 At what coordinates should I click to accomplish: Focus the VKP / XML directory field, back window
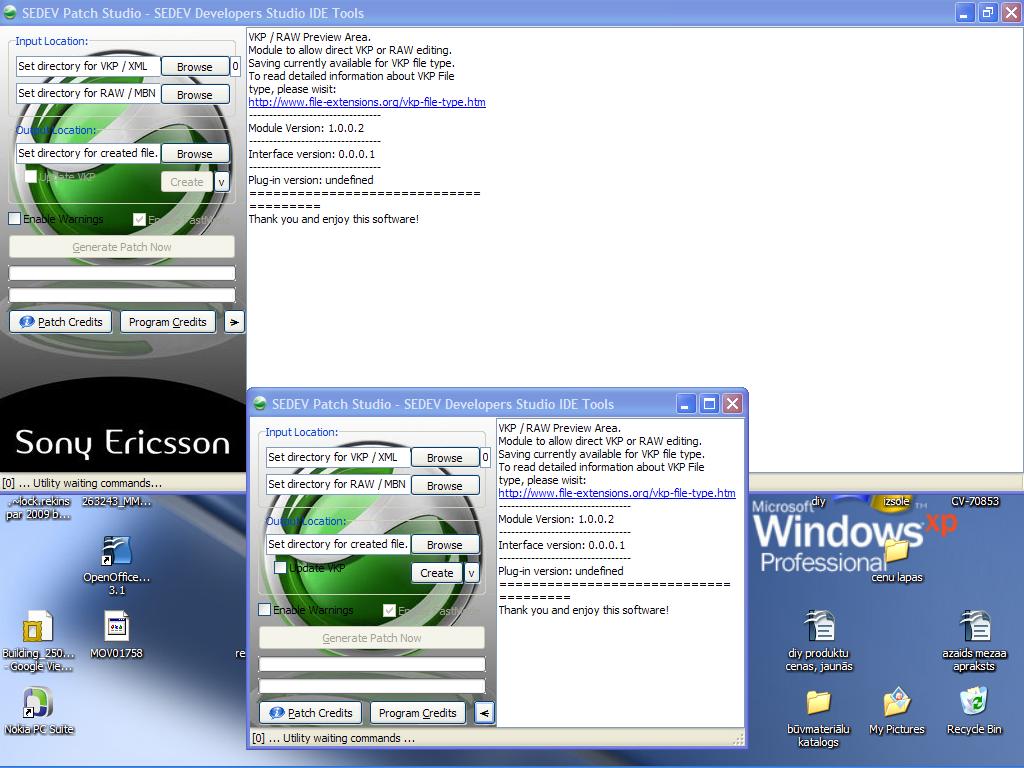click(88, 66)
